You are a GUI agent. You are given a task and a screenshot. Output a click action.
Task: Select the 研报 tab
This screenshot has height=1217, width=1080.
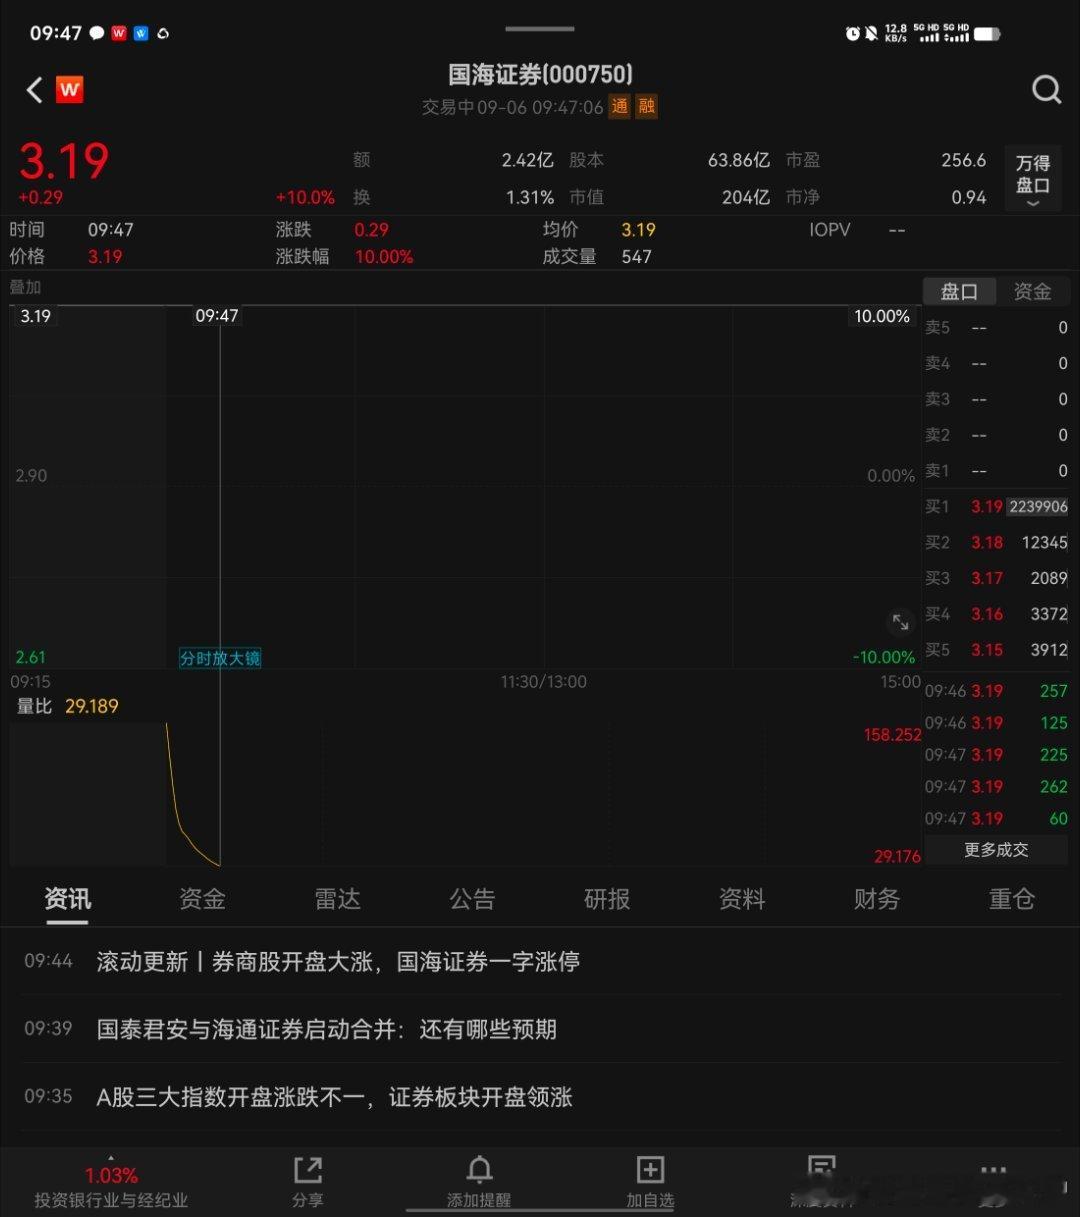pyautogui.click(x=607, y=899)
